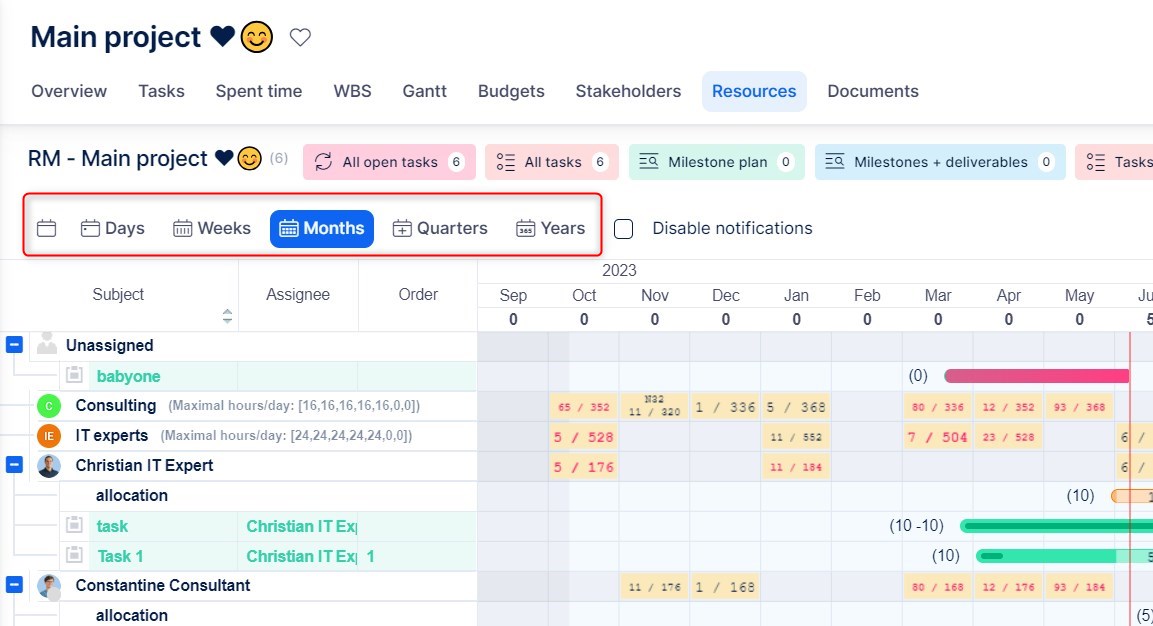Open the babyone task link
This screenshot has width=1153, height=626.
point(128,376)
